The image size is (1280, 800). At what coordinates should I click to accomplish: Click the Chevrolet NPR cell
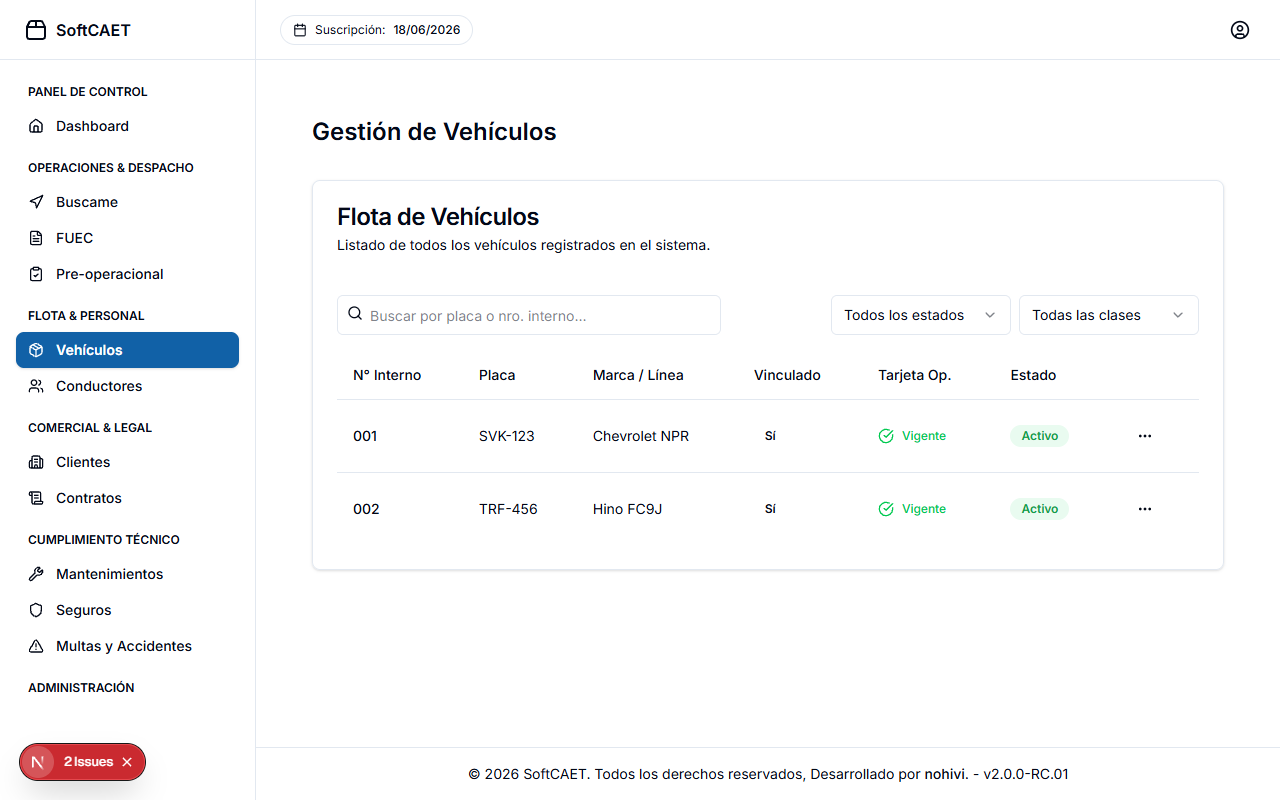641,436
